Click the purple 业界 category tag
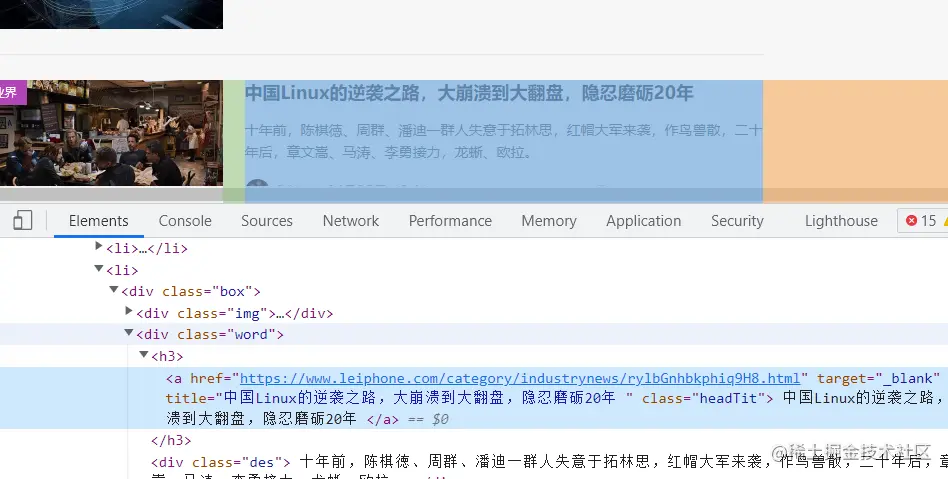The height and width of the screenshot is (479, 948). pyautogui.click(x=13, y=93)
